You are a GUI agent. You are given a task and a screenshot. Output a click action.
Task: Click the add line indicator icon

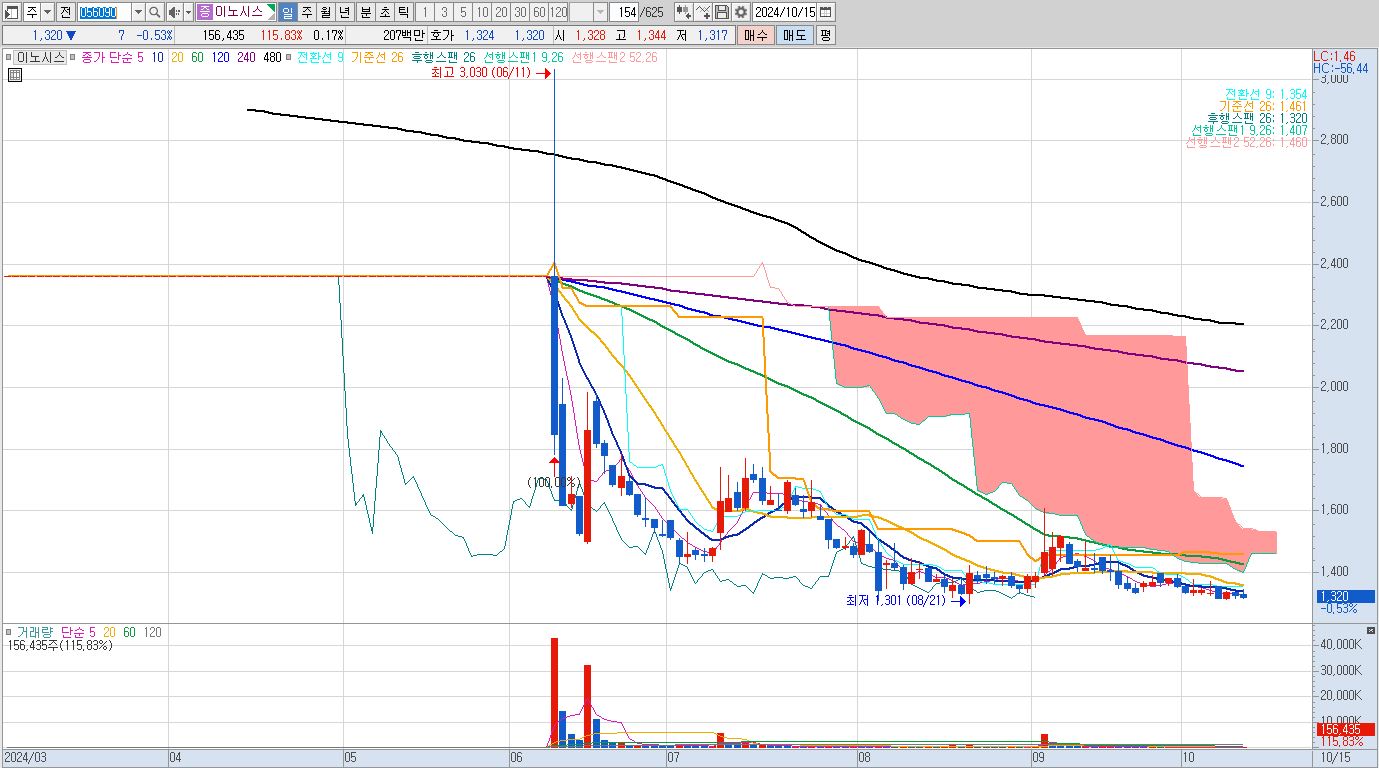coord(703,12)
